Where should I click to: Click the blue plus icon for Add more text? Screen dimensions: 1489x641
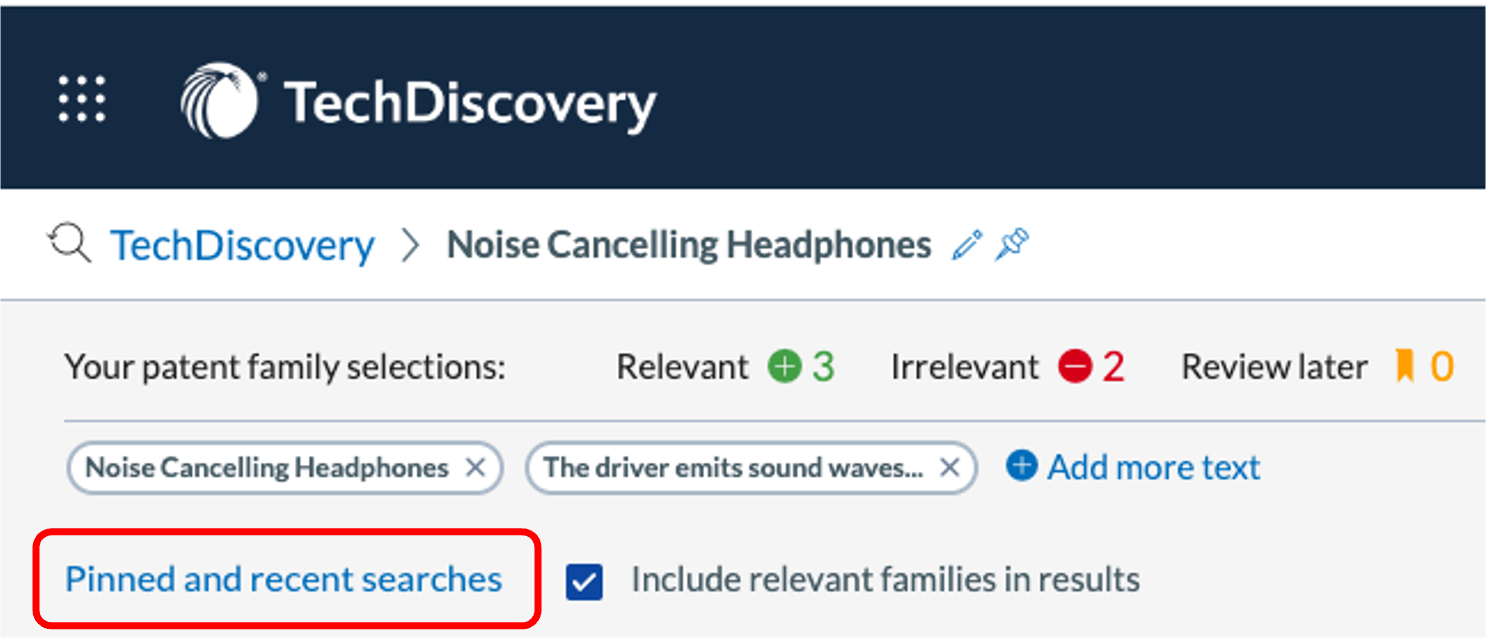[x=1021, y=466]
